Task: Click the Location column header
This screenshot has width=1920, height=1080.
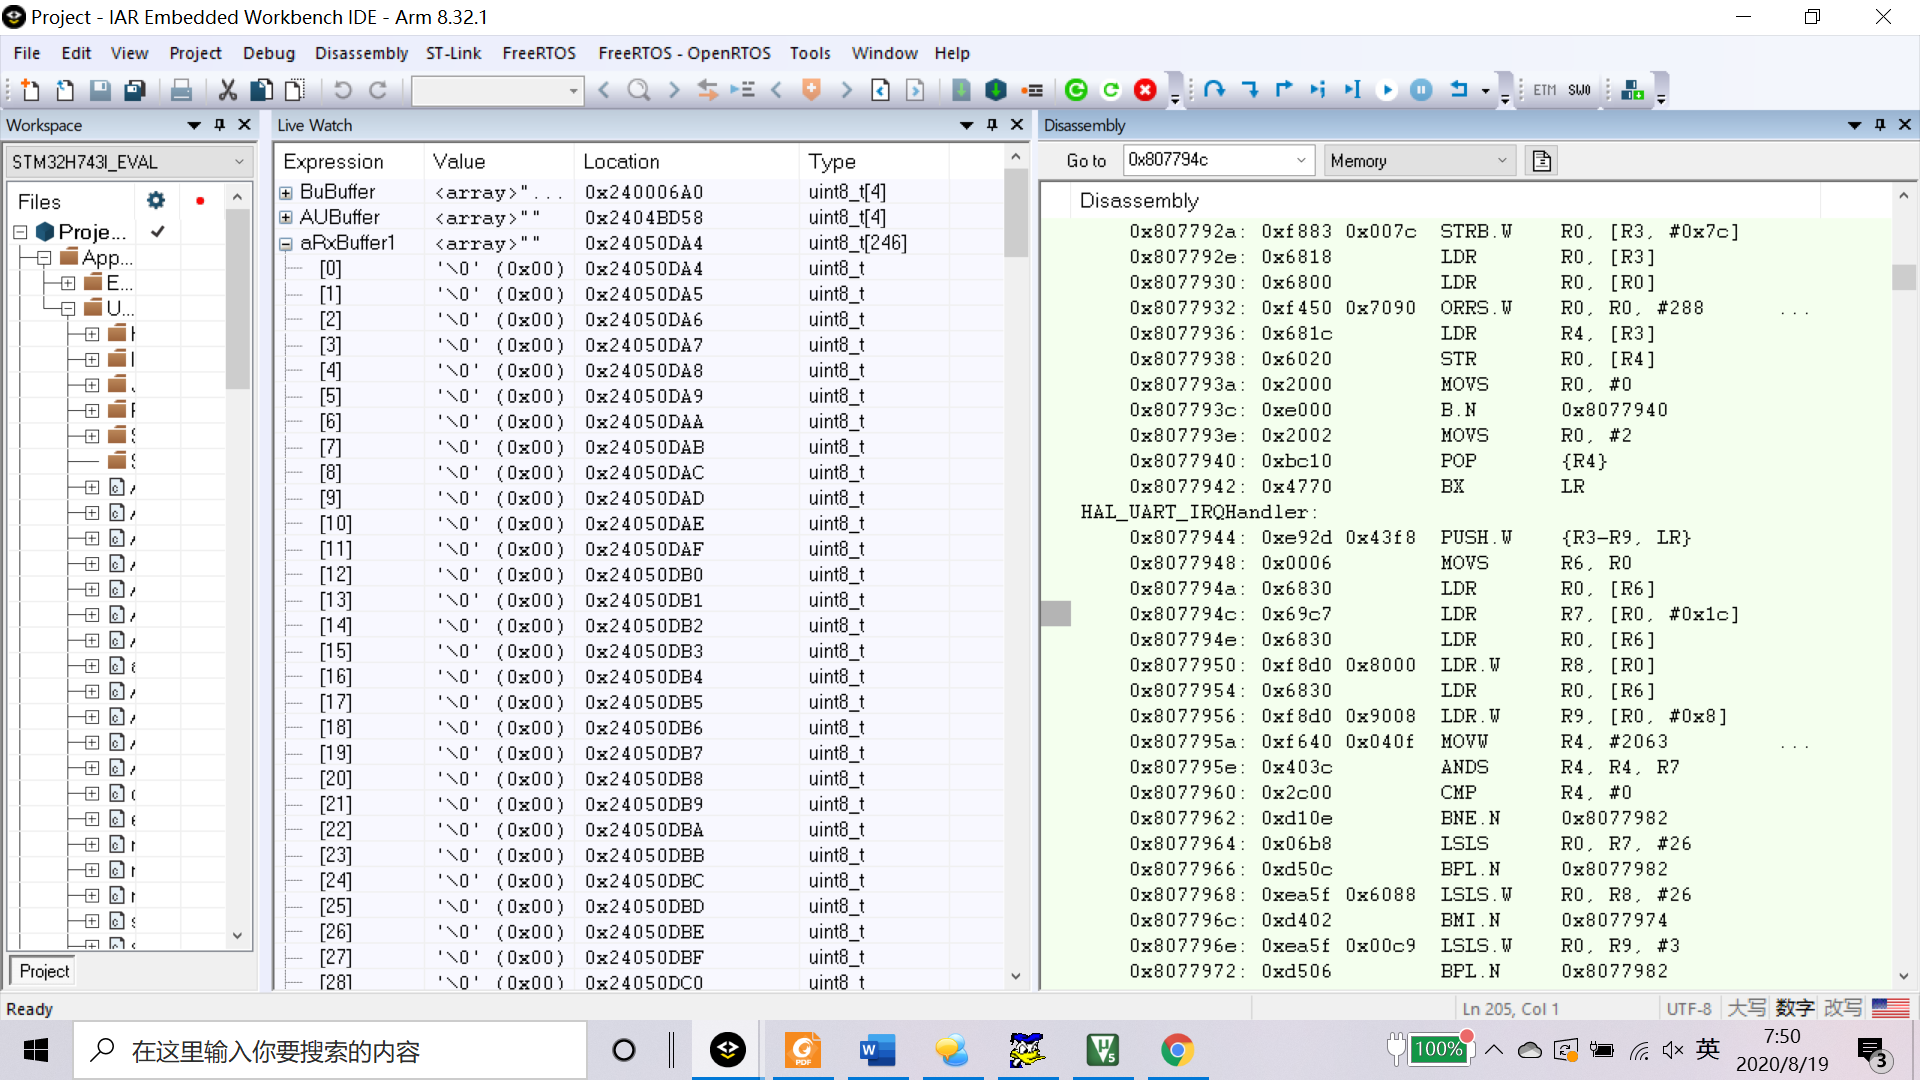Action: [687, 162]
